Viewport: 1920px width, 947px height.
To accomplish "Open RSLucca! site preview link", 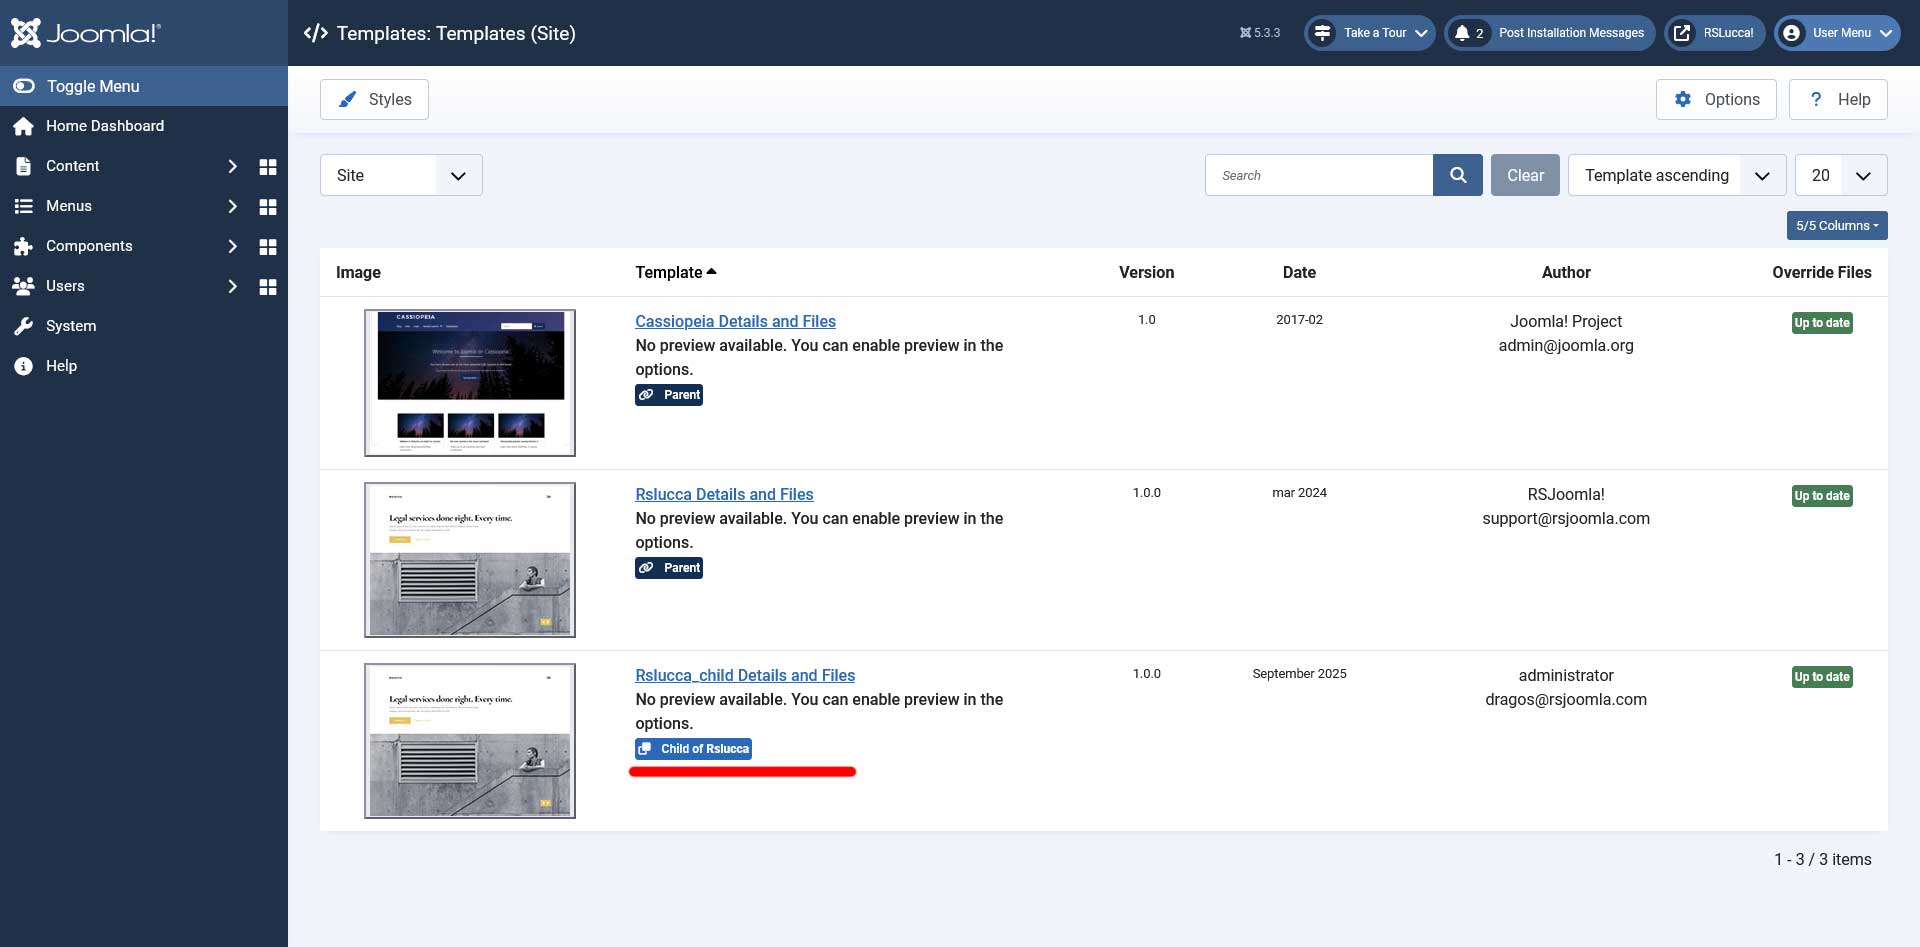I will pos(1715,33).
